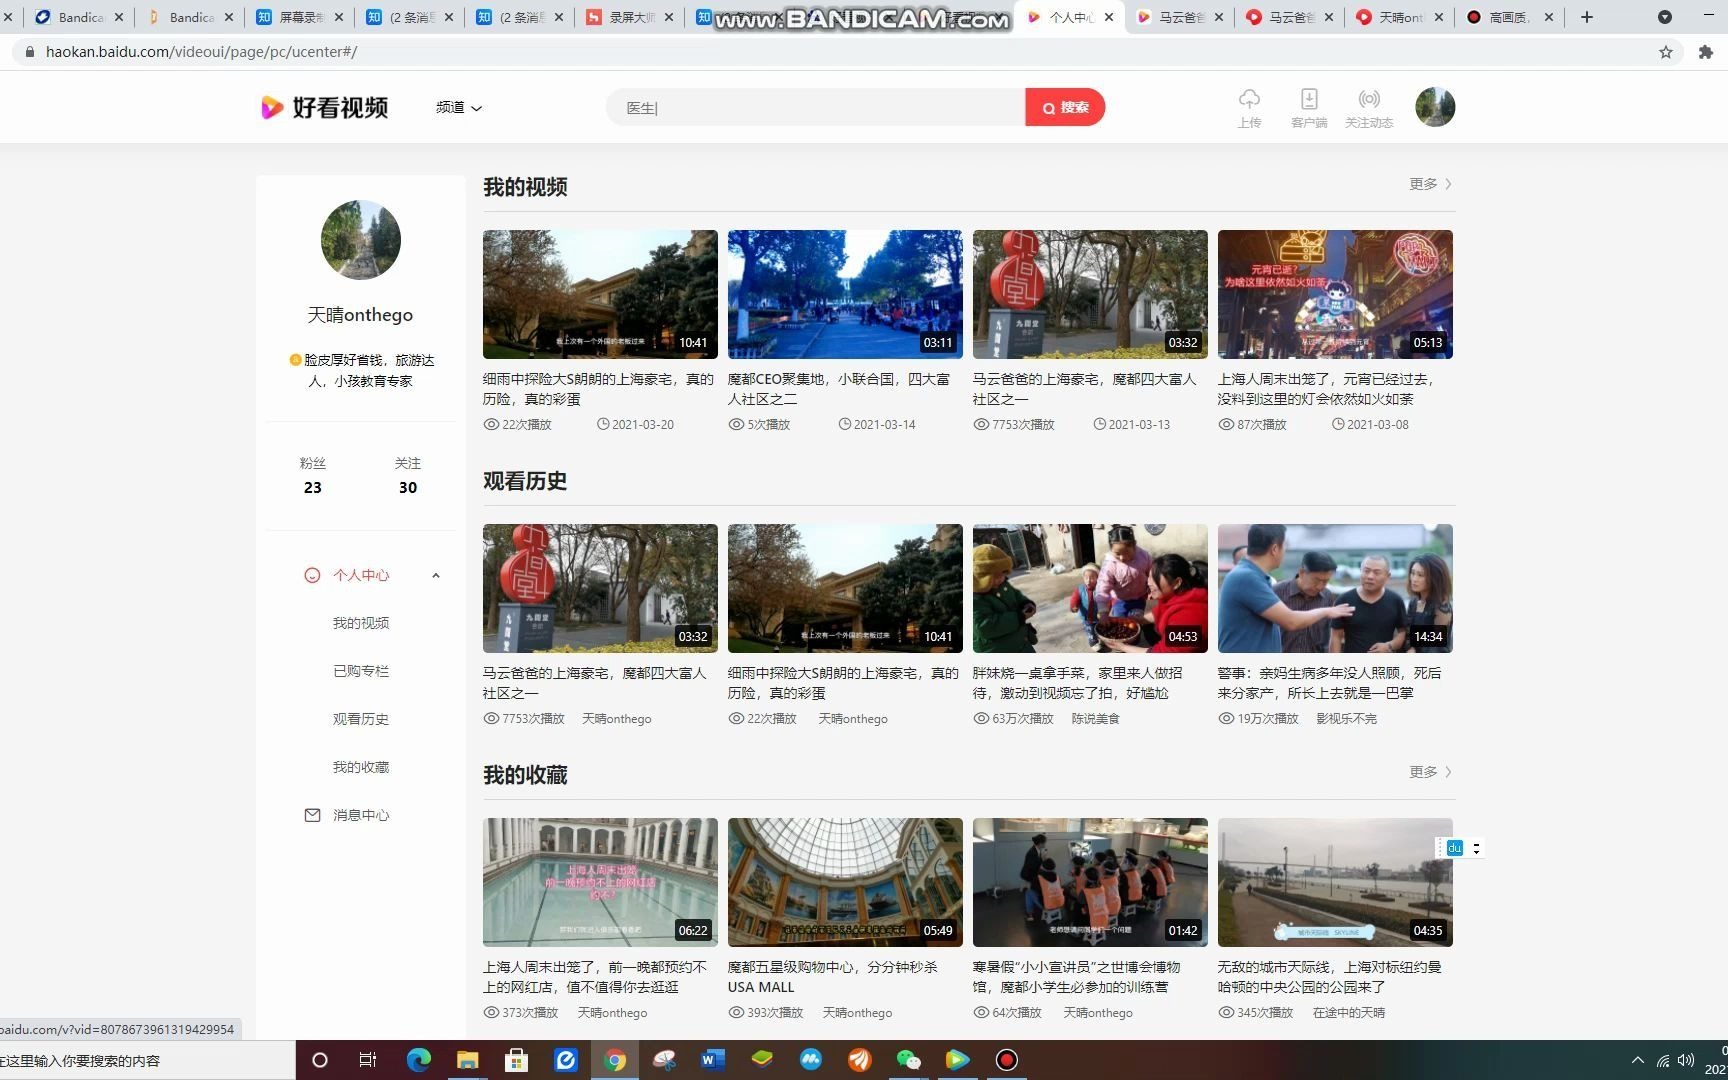Open the 粉丝 followers count 23
Viewport: 1728px width, 1080px height.
(x=313, y=476)
